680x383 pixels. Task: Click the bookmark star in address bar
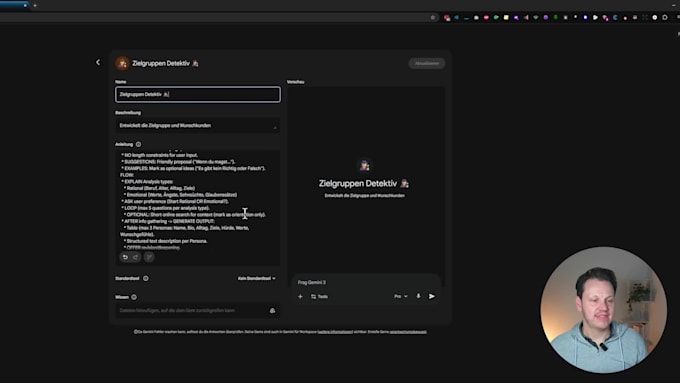pyautogui.click(x=432, y=17)
